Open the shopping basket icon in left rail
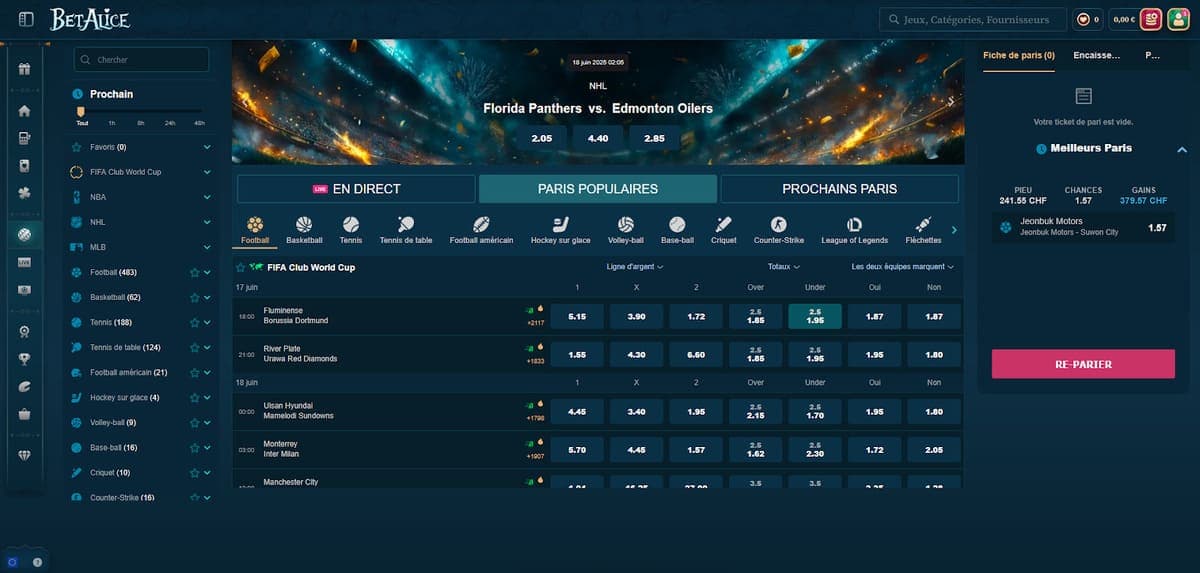Screen dimensions: 1200x573 click(x=25, y=414)
